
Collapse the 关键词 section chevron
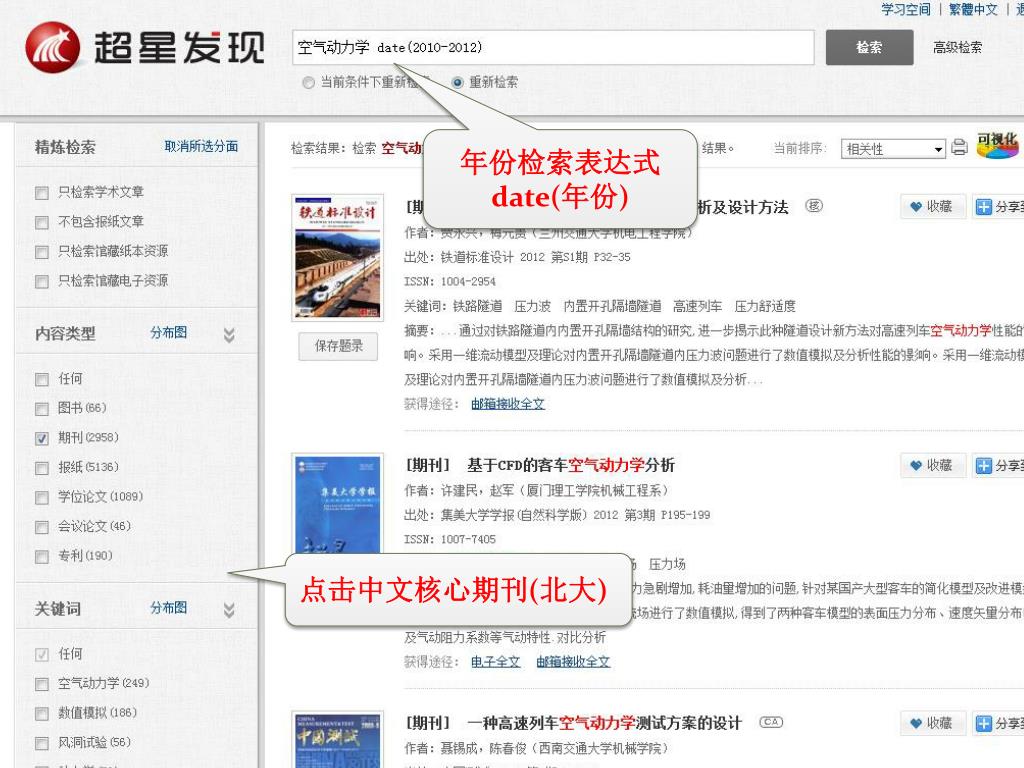[x=229, y=610]
